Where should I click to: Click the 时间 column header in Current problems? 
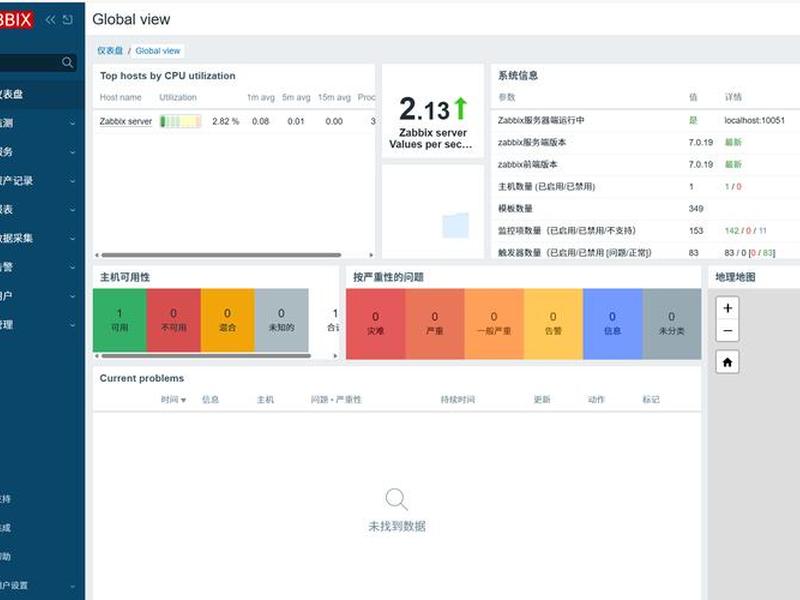click(x=169, y=399)
